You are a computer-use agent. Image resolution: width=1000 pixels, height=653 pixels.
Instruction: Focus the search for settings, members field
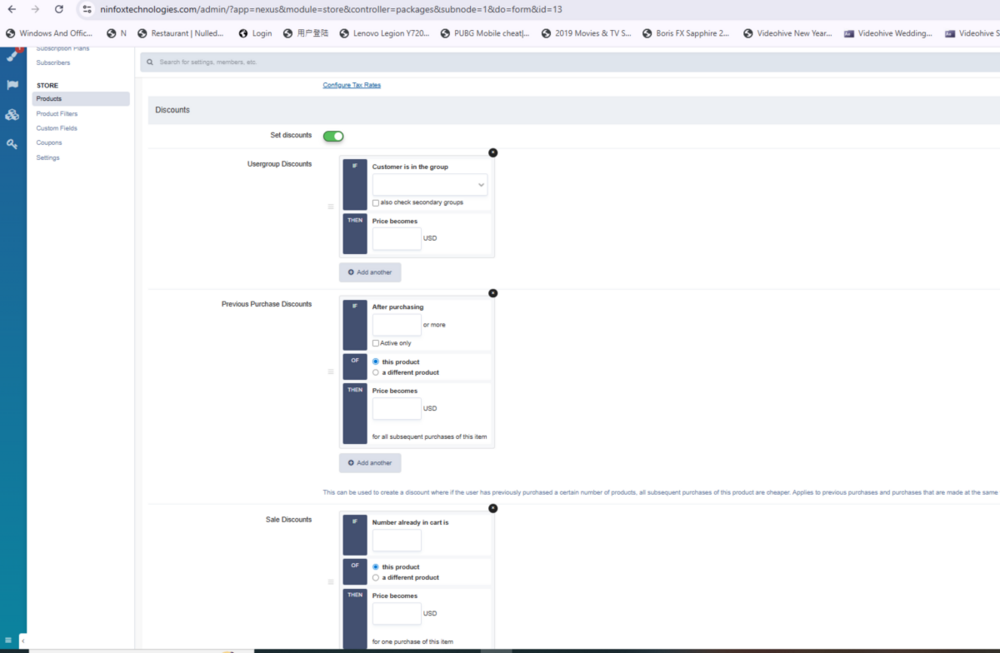click(x=570, y=62)
